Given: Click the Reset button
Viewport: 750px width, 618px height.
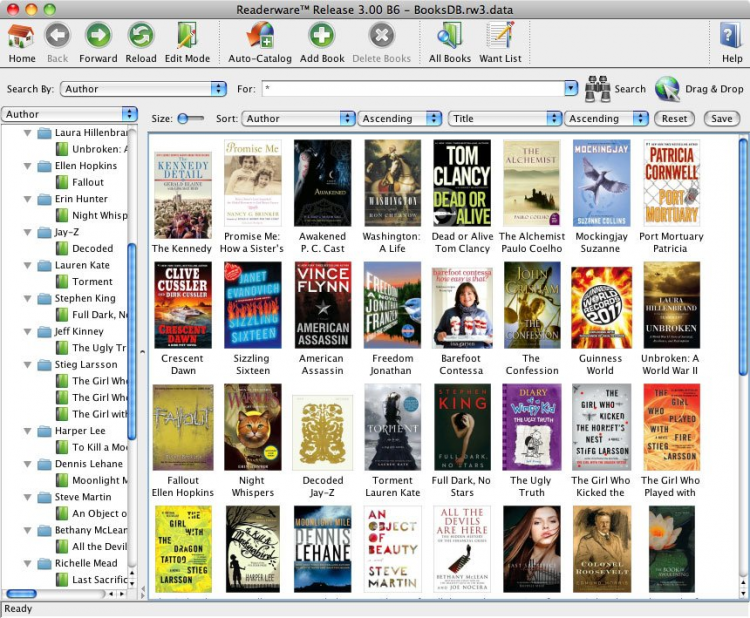Looking at the screenshot, I should coord(674,119).
